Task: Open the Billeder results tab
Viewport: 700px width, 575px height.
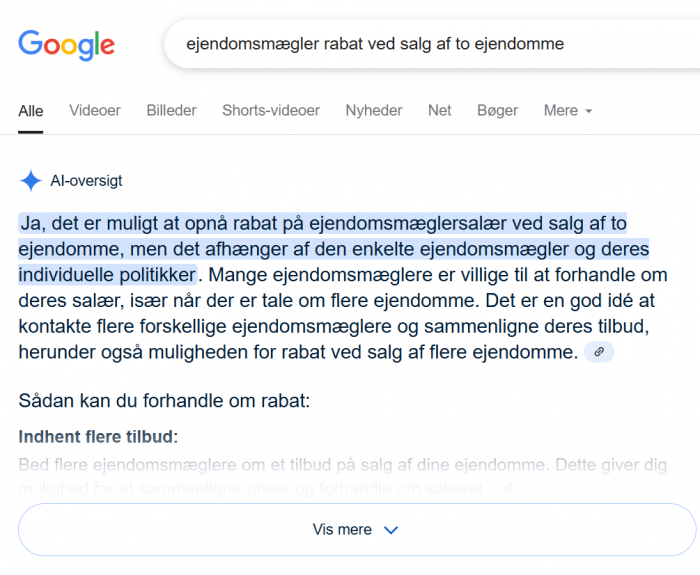Action: tap(171, 111)
